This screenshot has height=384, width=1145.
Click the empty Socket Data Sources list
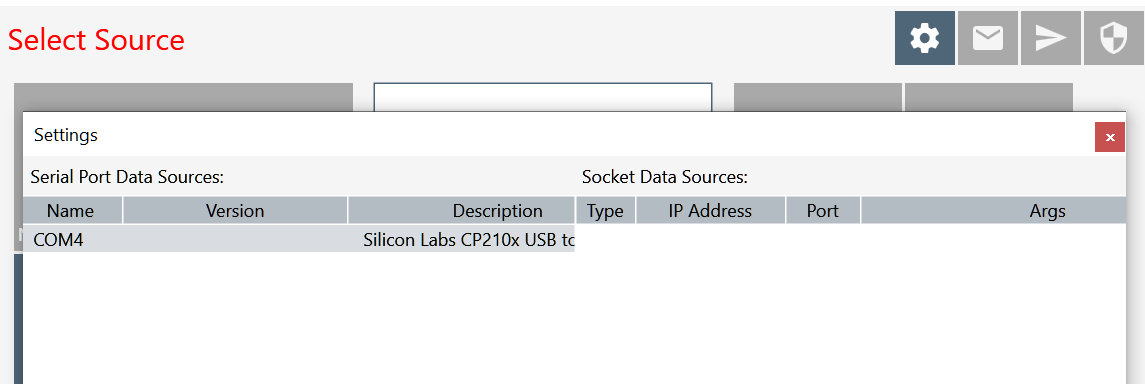[x=851, y=303]
